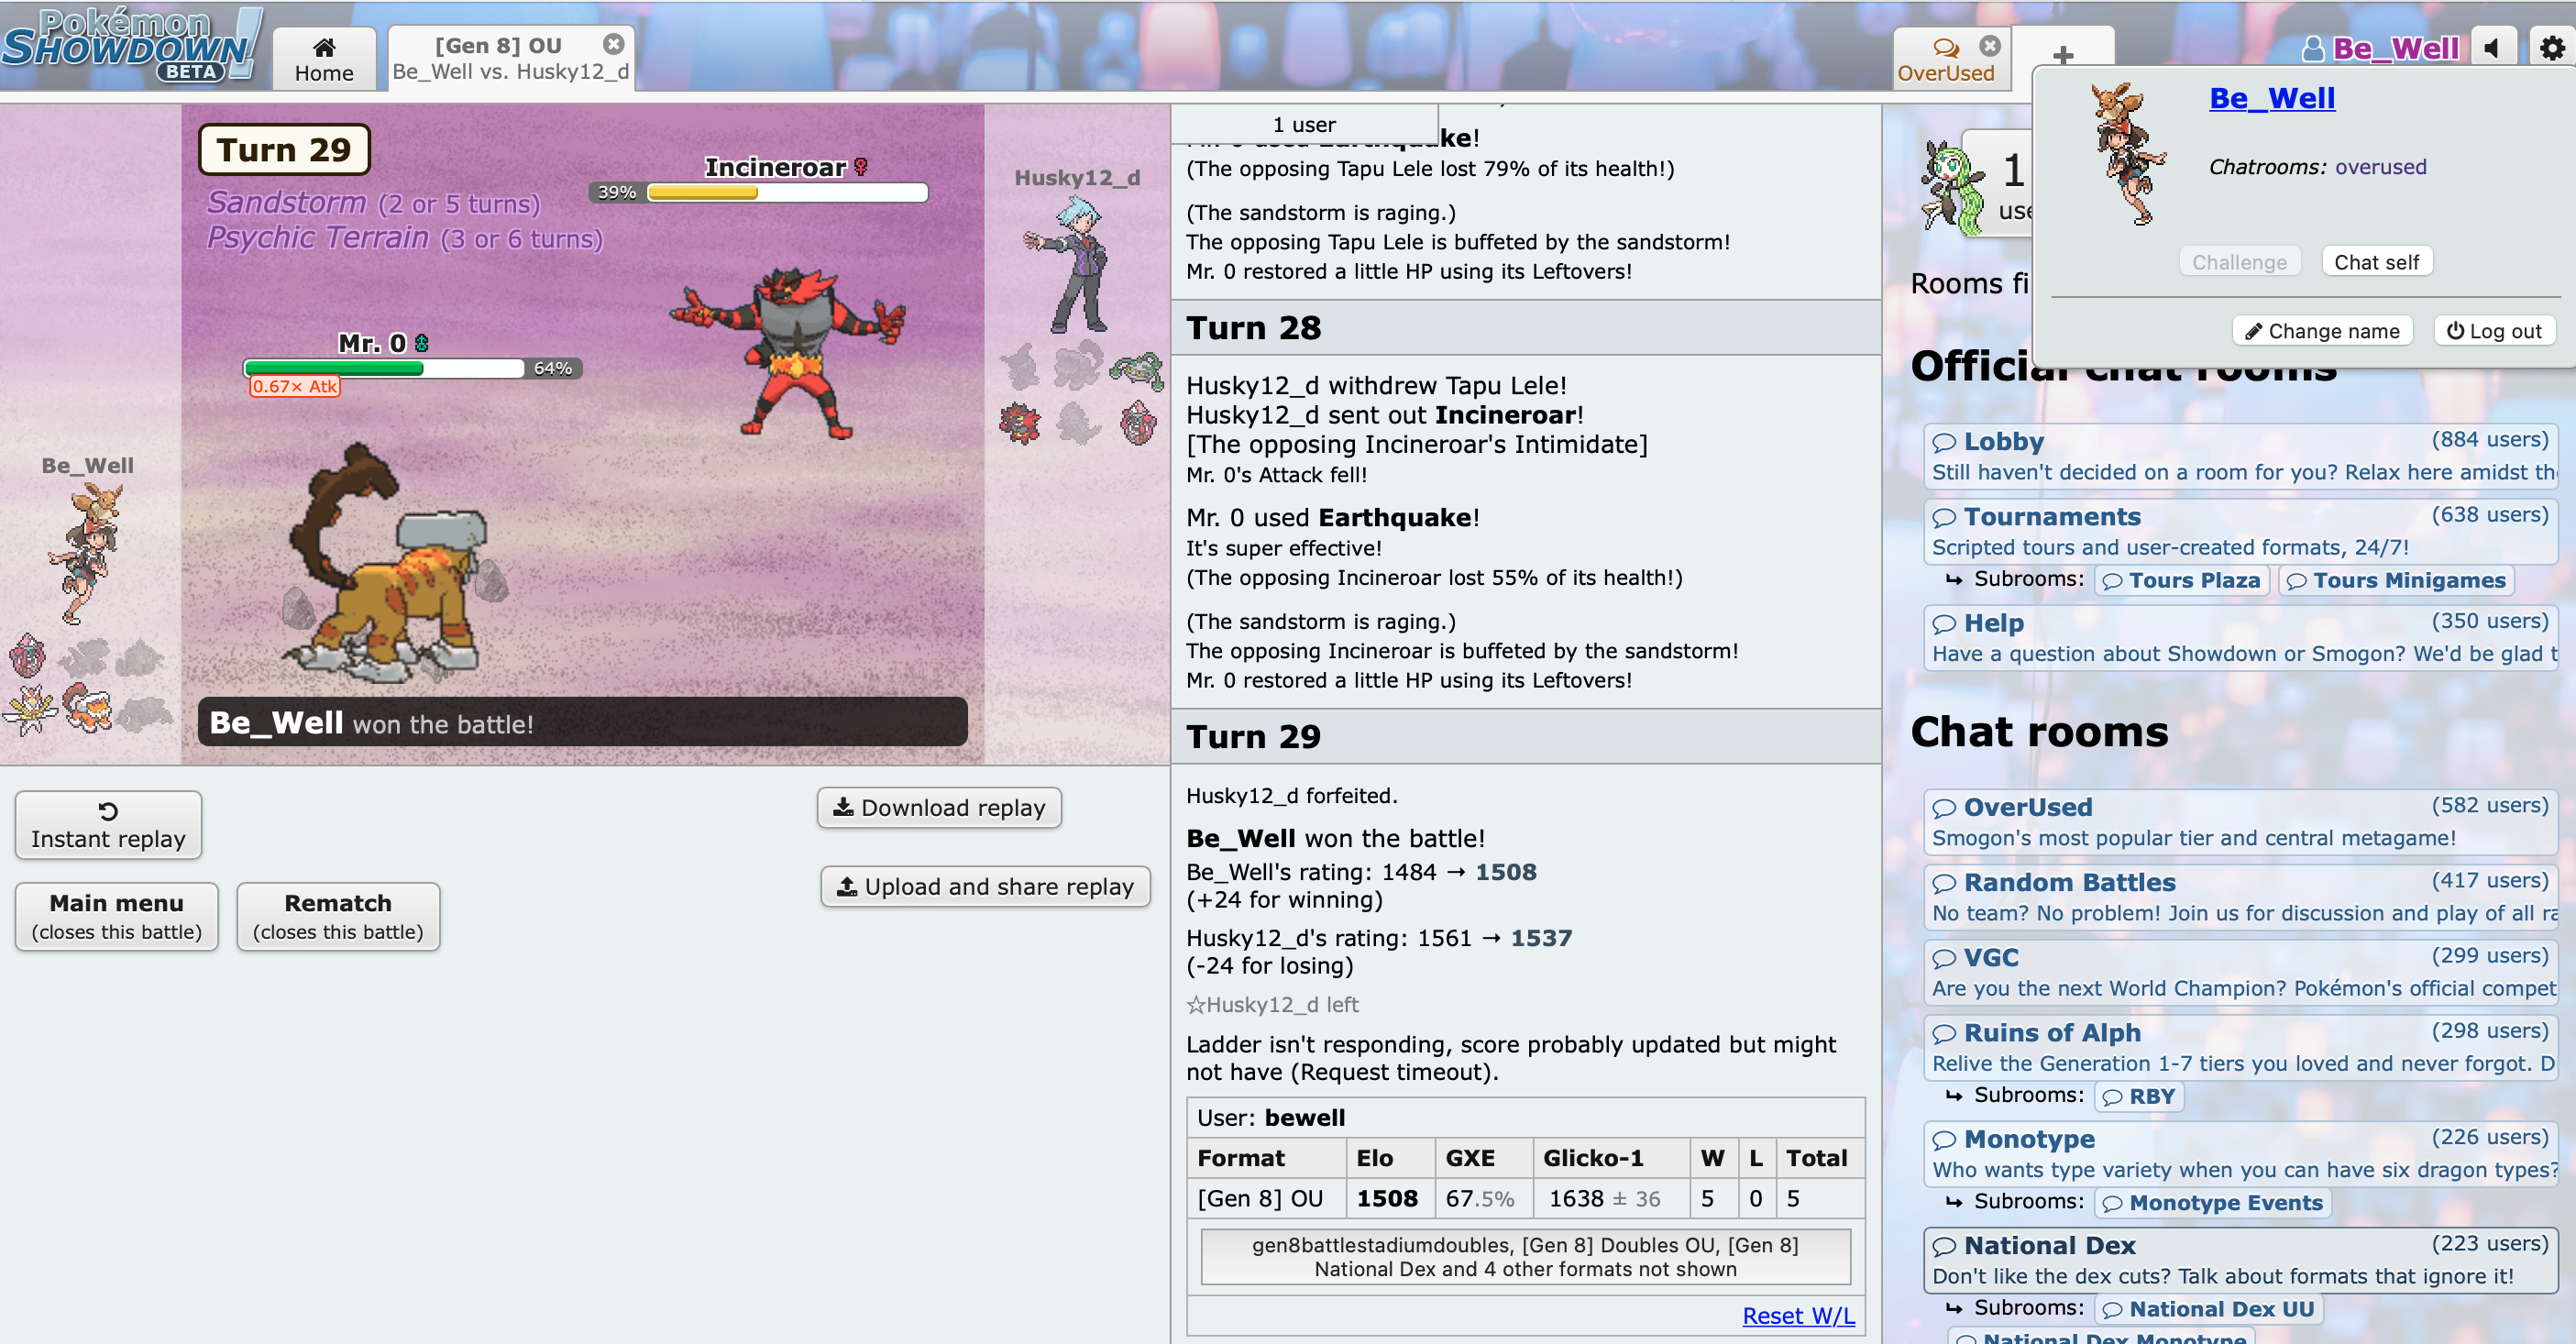Viewport: 2576px width, 1344px height.
Task: Click Be_Well's yellow spiky team icon
Action: pyautogui.click(x=28, y=709)
